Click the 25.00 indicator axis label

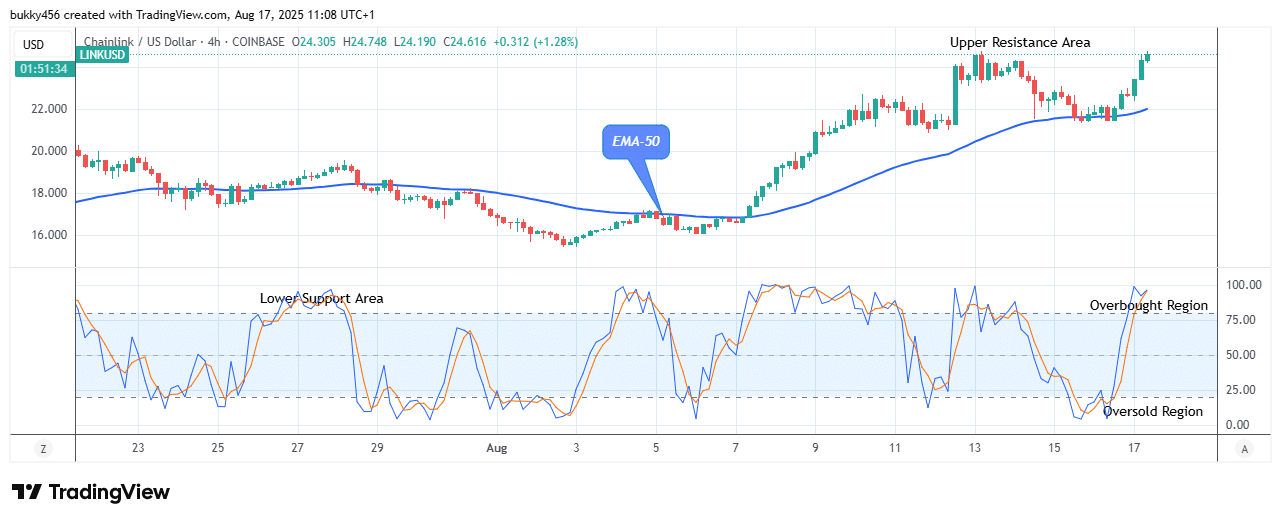[x=1240, y=390]
